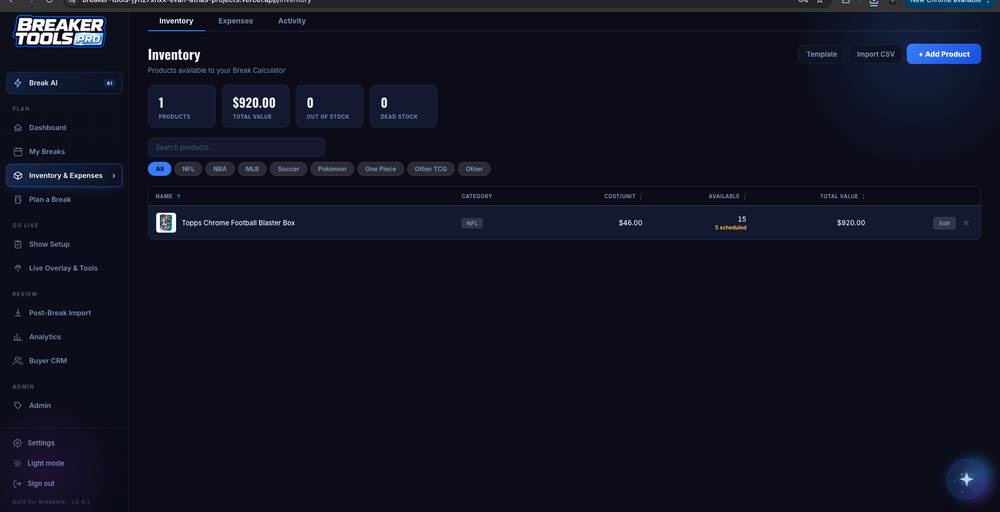Sort table by Total Value column
The width and height of the screenshot is (1000, 512).
pos(842,196)
